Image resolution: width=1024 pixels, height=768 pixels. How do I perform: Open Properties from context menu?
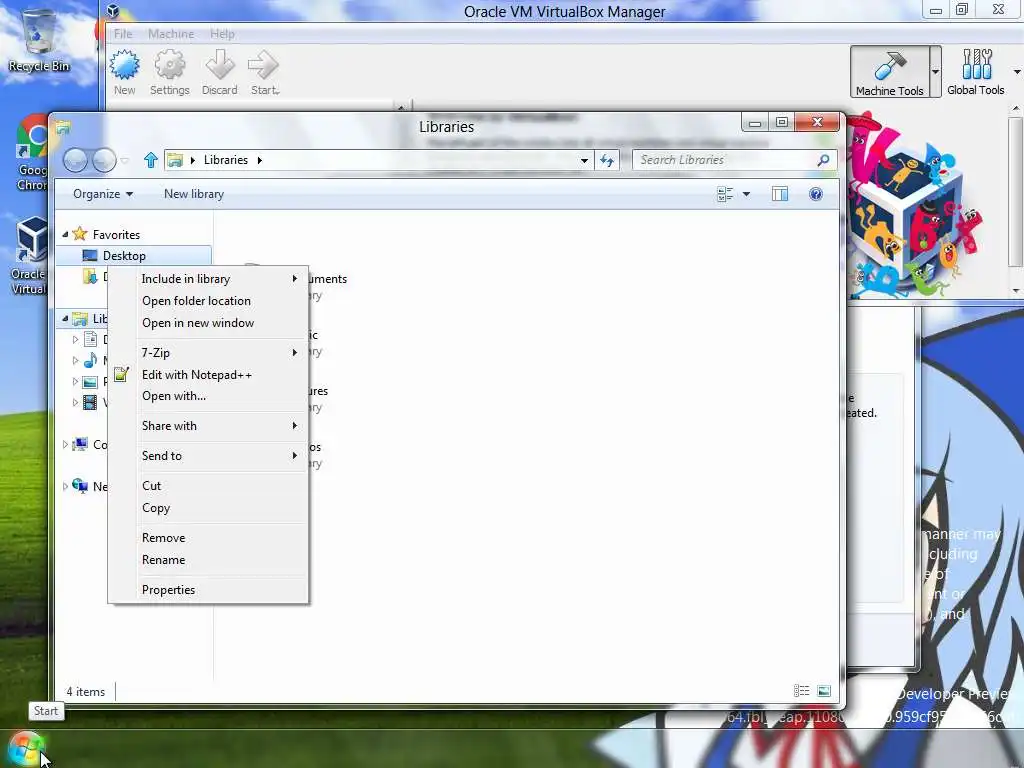208,590
